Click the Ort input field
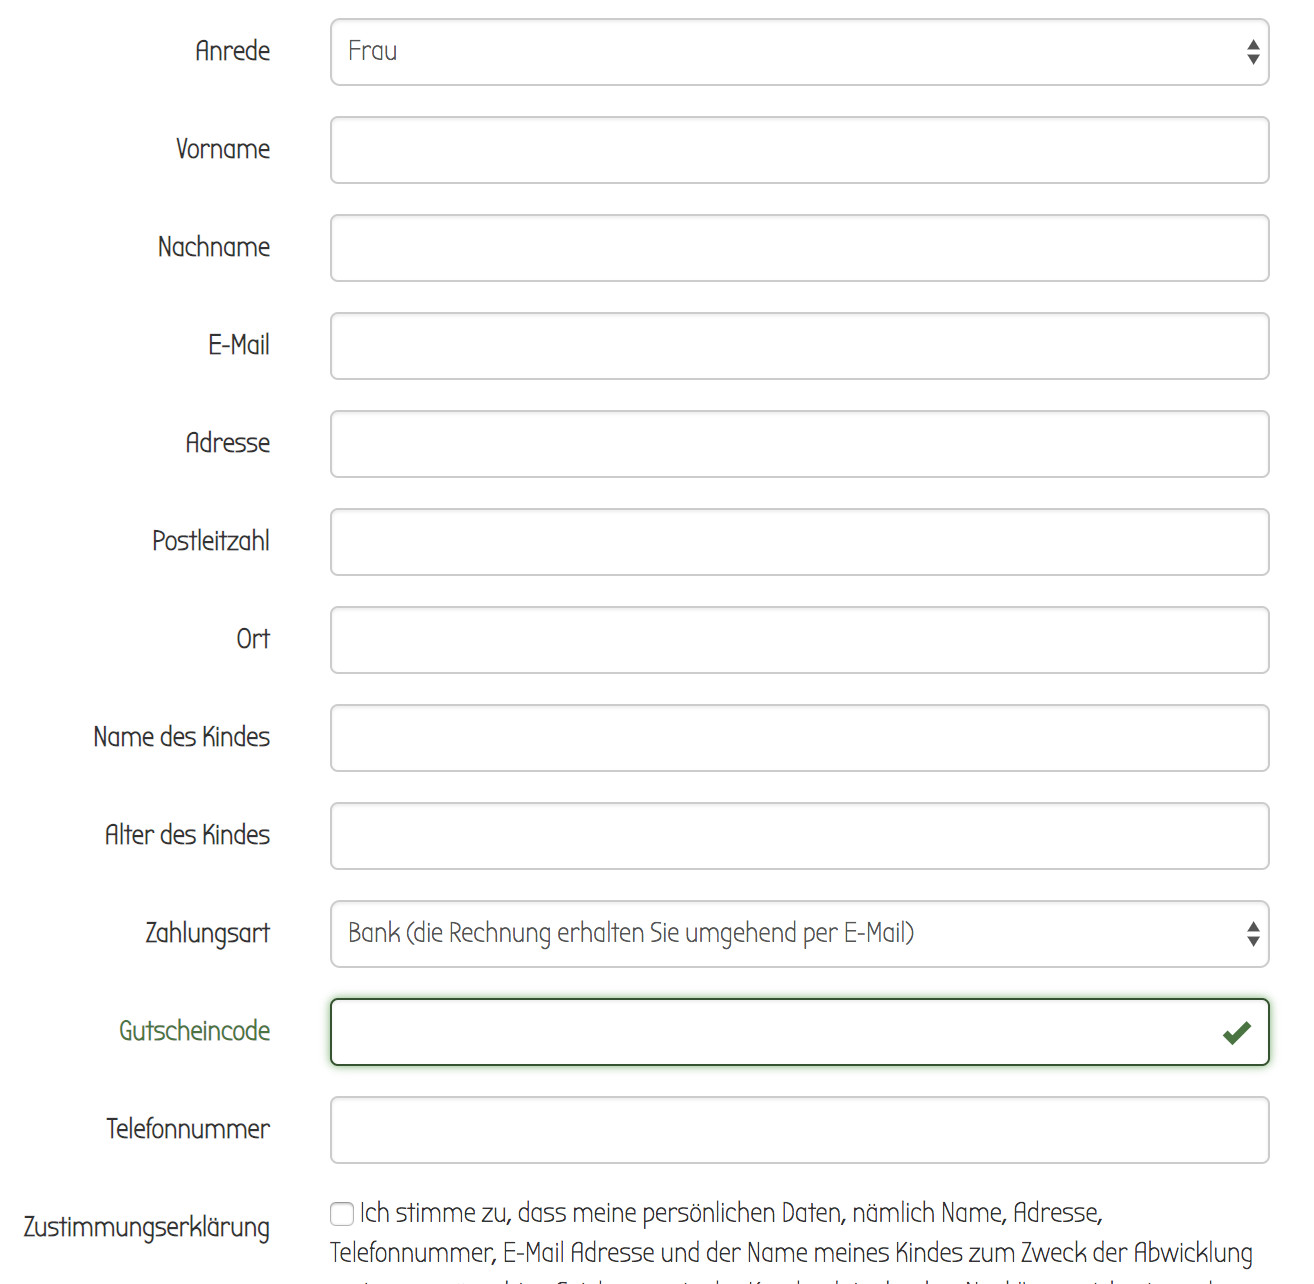The height and width of the screenshot is (1284, 1314). [x=798, y=640]
